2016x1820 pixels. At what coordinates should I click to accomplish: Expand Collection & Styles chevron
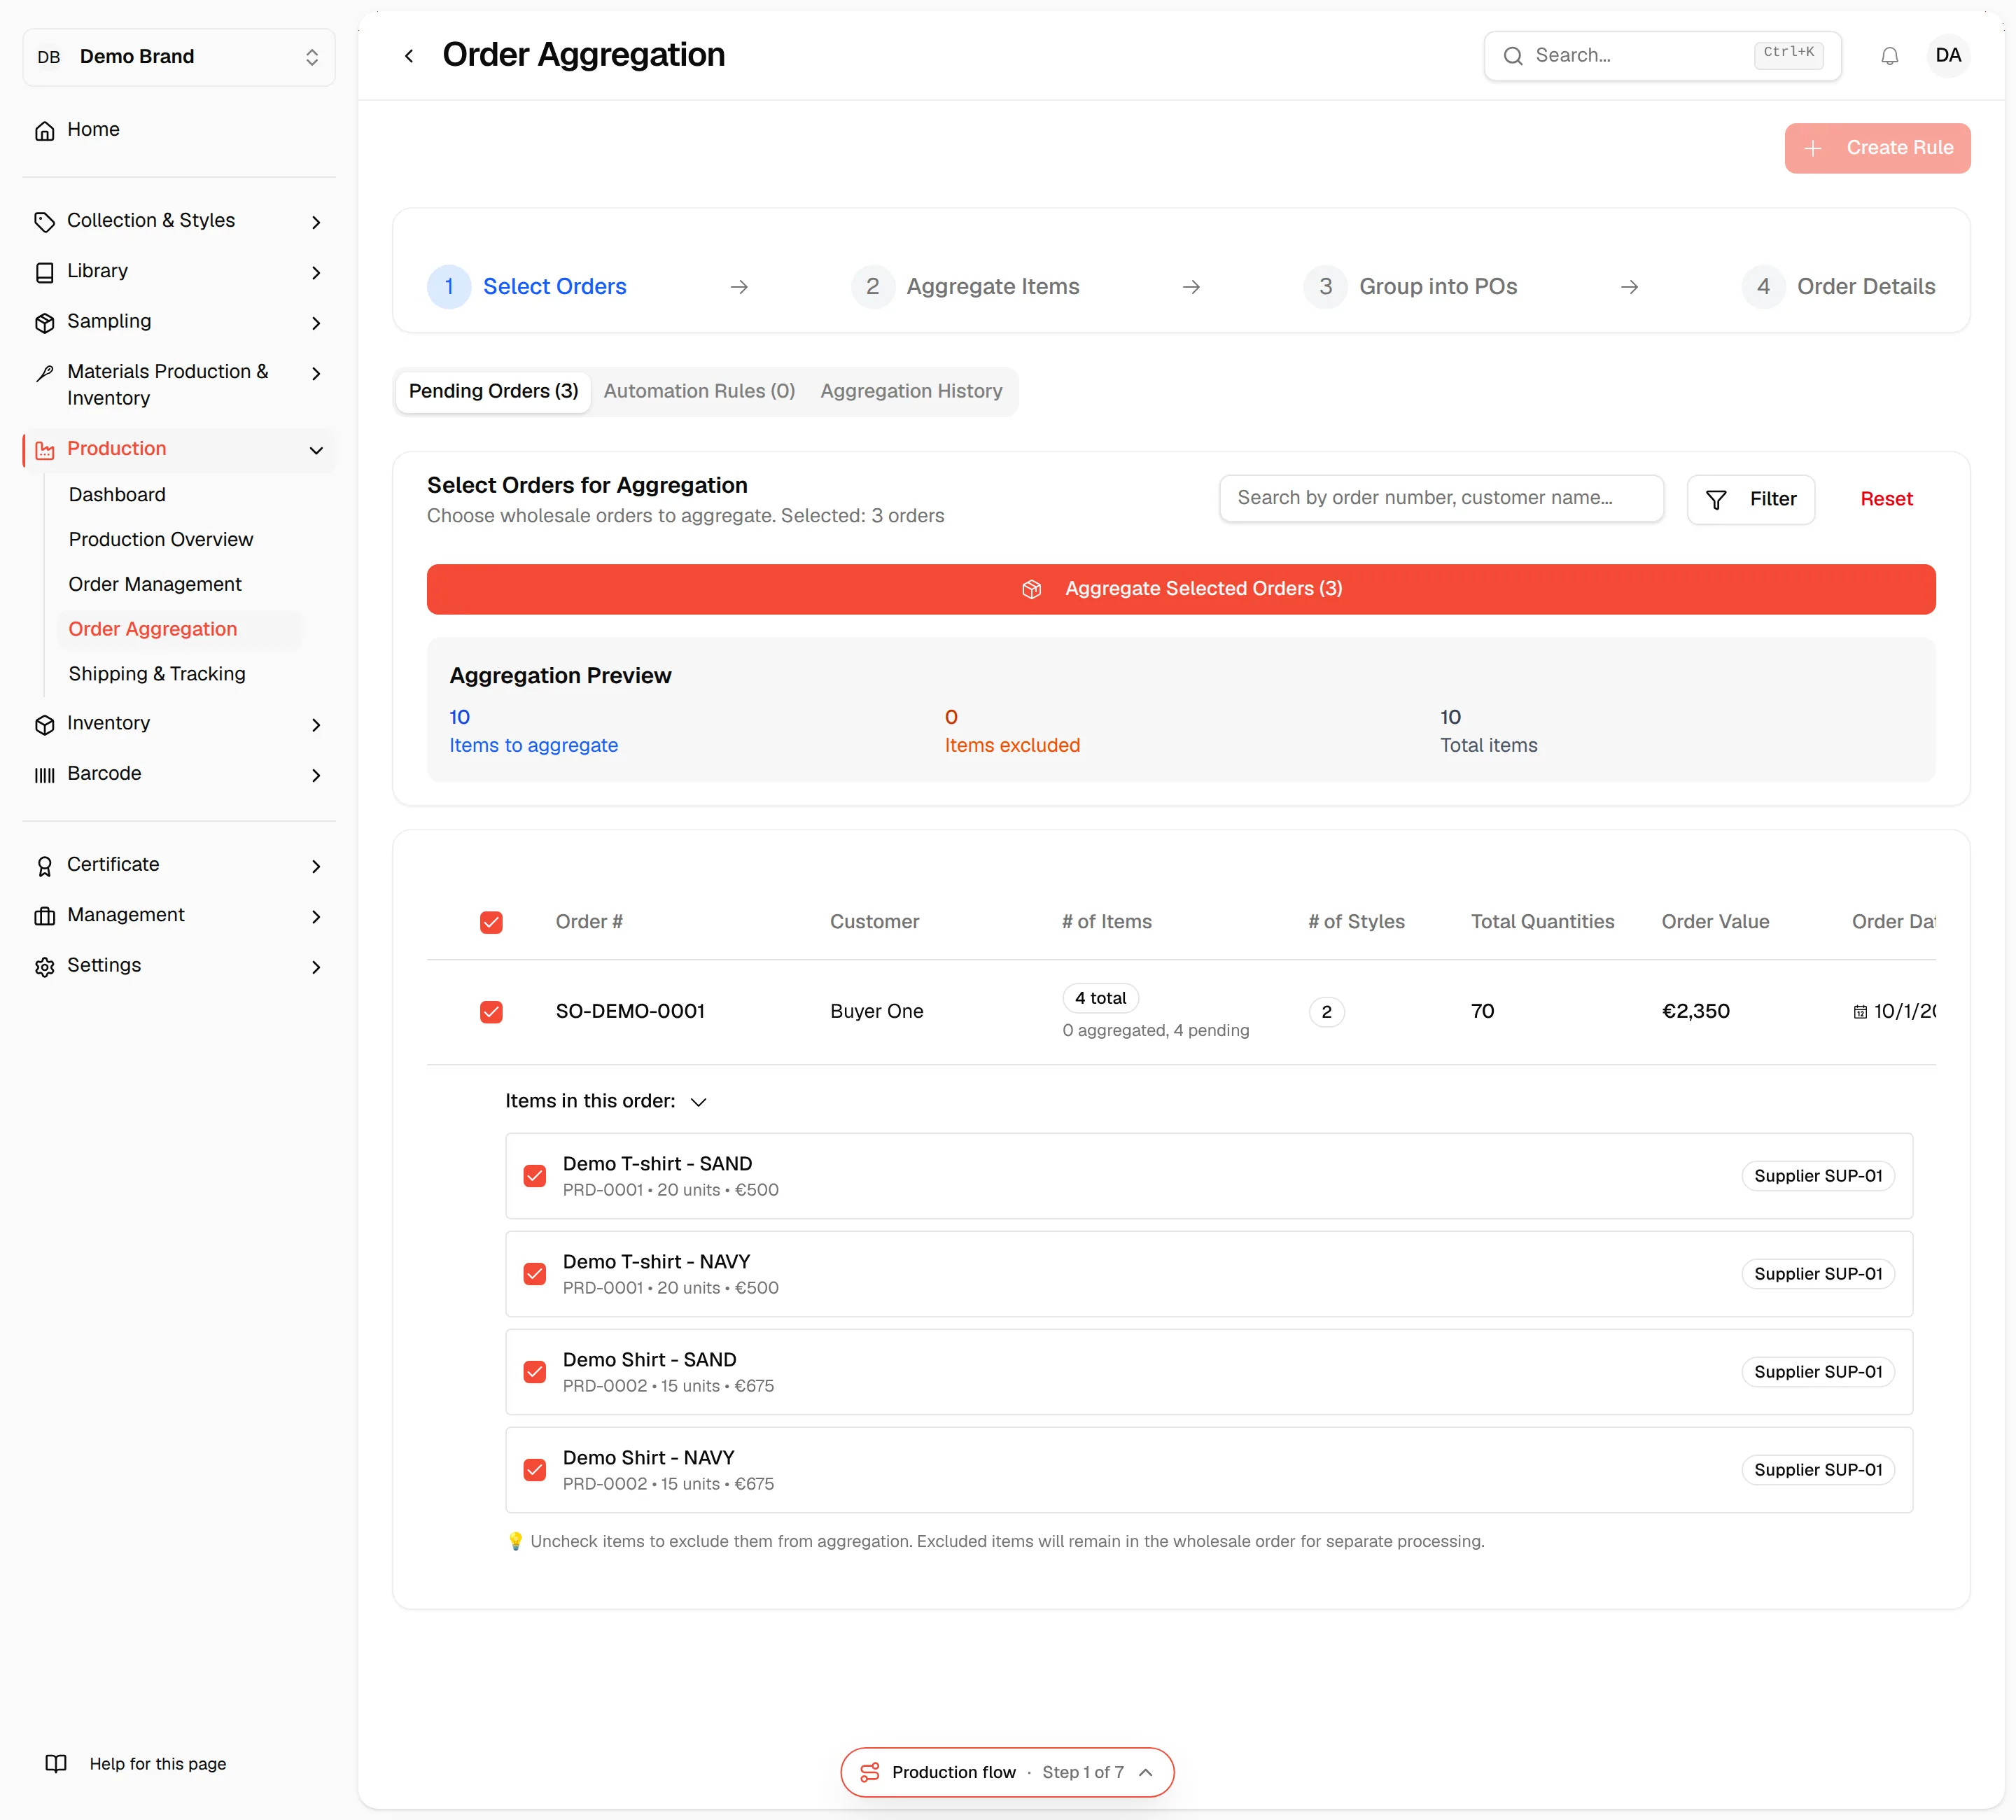click(316, 222)
